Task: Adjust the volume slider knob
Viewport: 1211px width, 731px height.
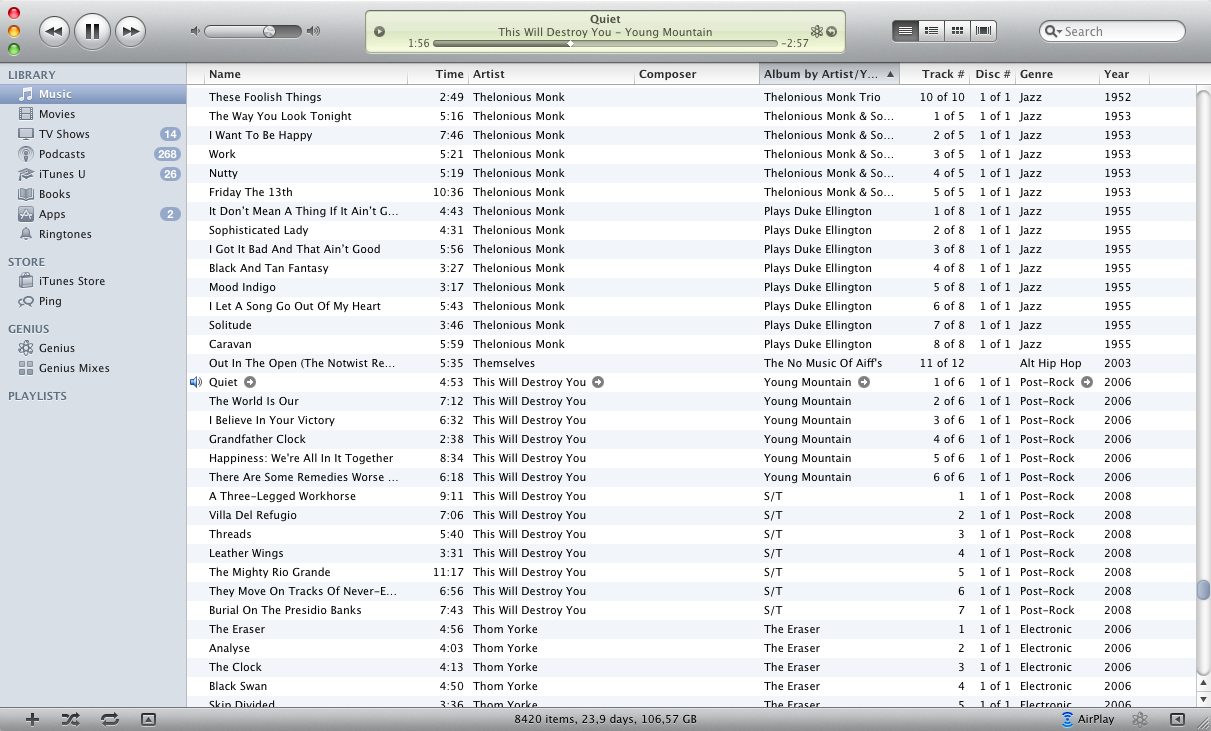Action: coord(269,31)
